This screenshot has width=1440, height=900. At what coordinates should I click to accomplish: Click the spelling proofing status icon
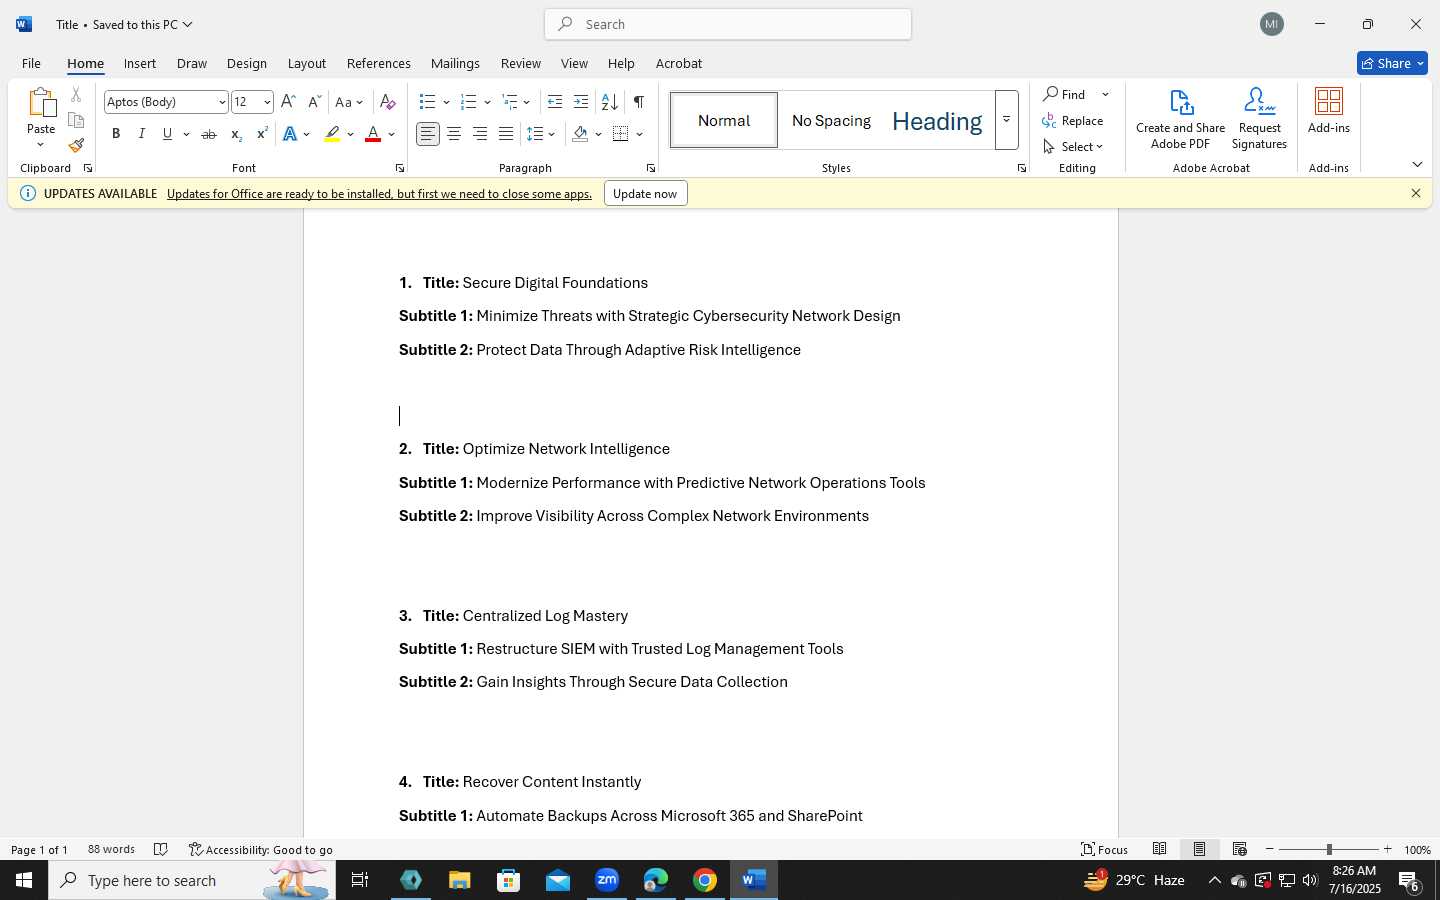tap(161, 849)
